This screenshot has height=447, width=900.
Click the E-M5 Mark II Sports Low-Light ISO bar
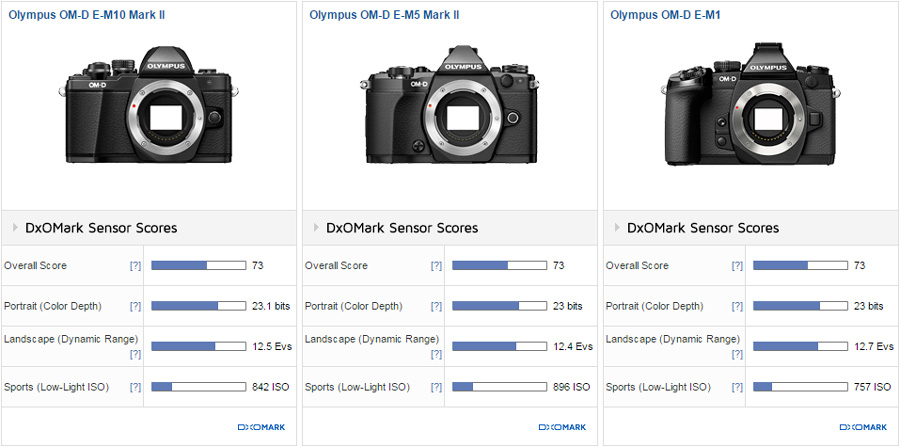pyautogui.click(x=498, y=387)
